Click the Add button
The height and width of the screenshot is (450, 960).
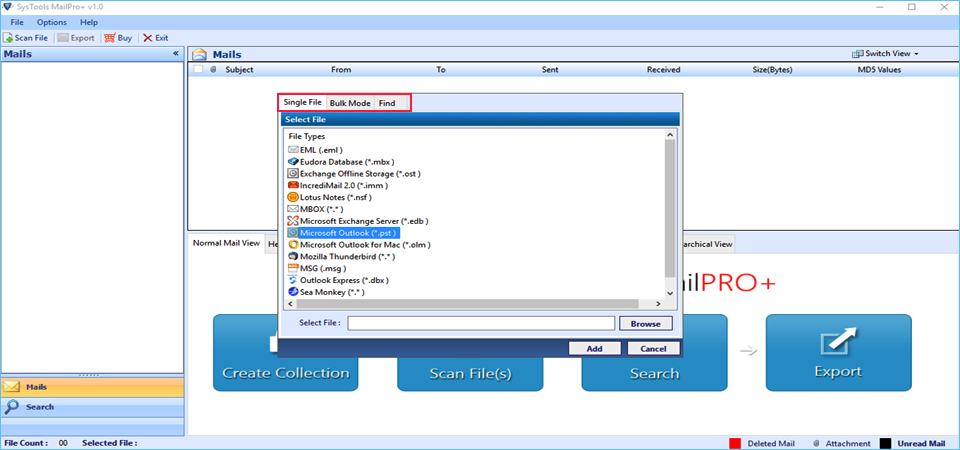tap(594, 348)
